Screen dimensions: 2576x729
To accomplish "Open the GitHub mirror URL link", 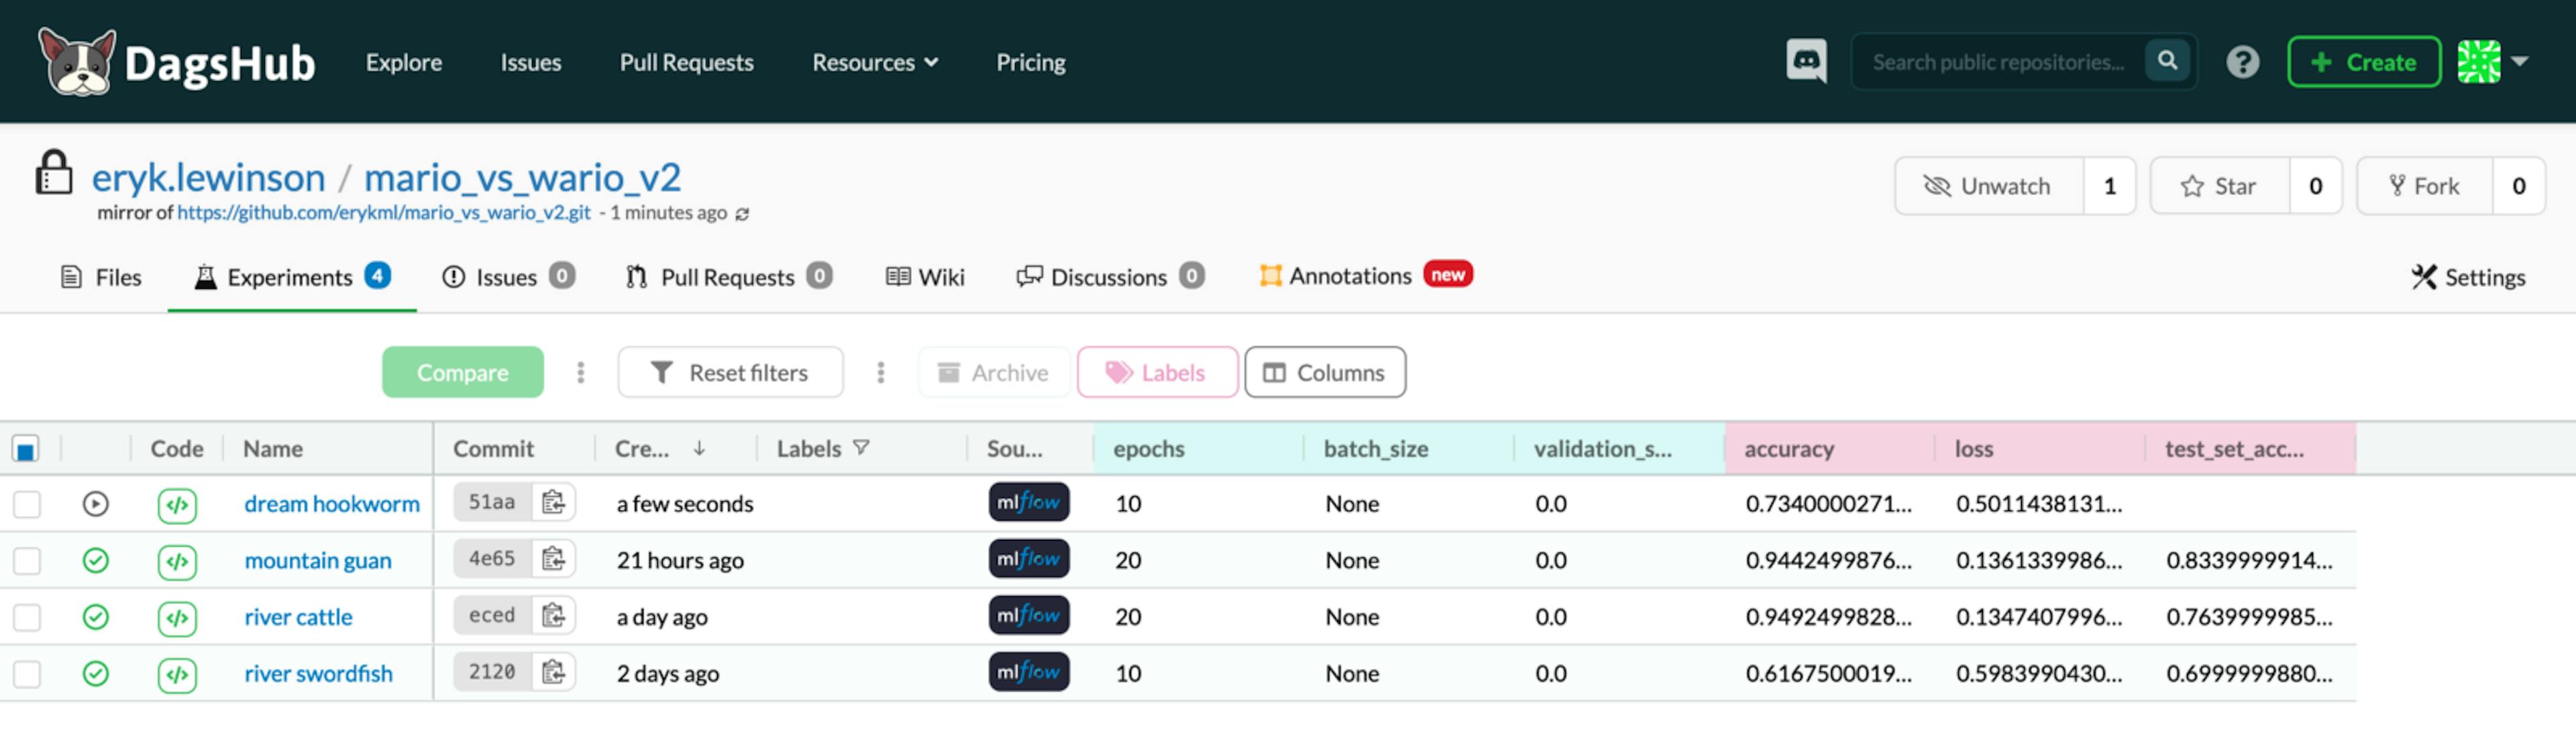I will [384, 213].
